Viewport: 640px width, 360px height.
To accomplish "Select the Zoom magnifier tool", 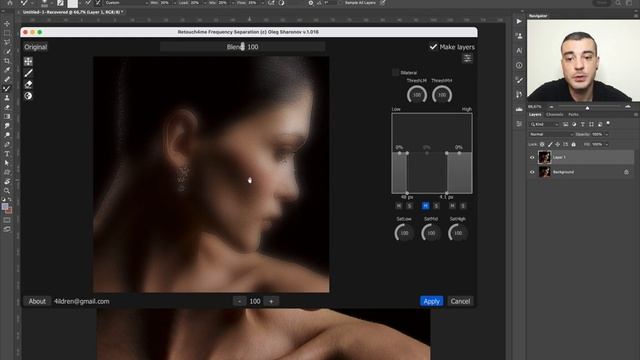I will (x=7, y=191).
